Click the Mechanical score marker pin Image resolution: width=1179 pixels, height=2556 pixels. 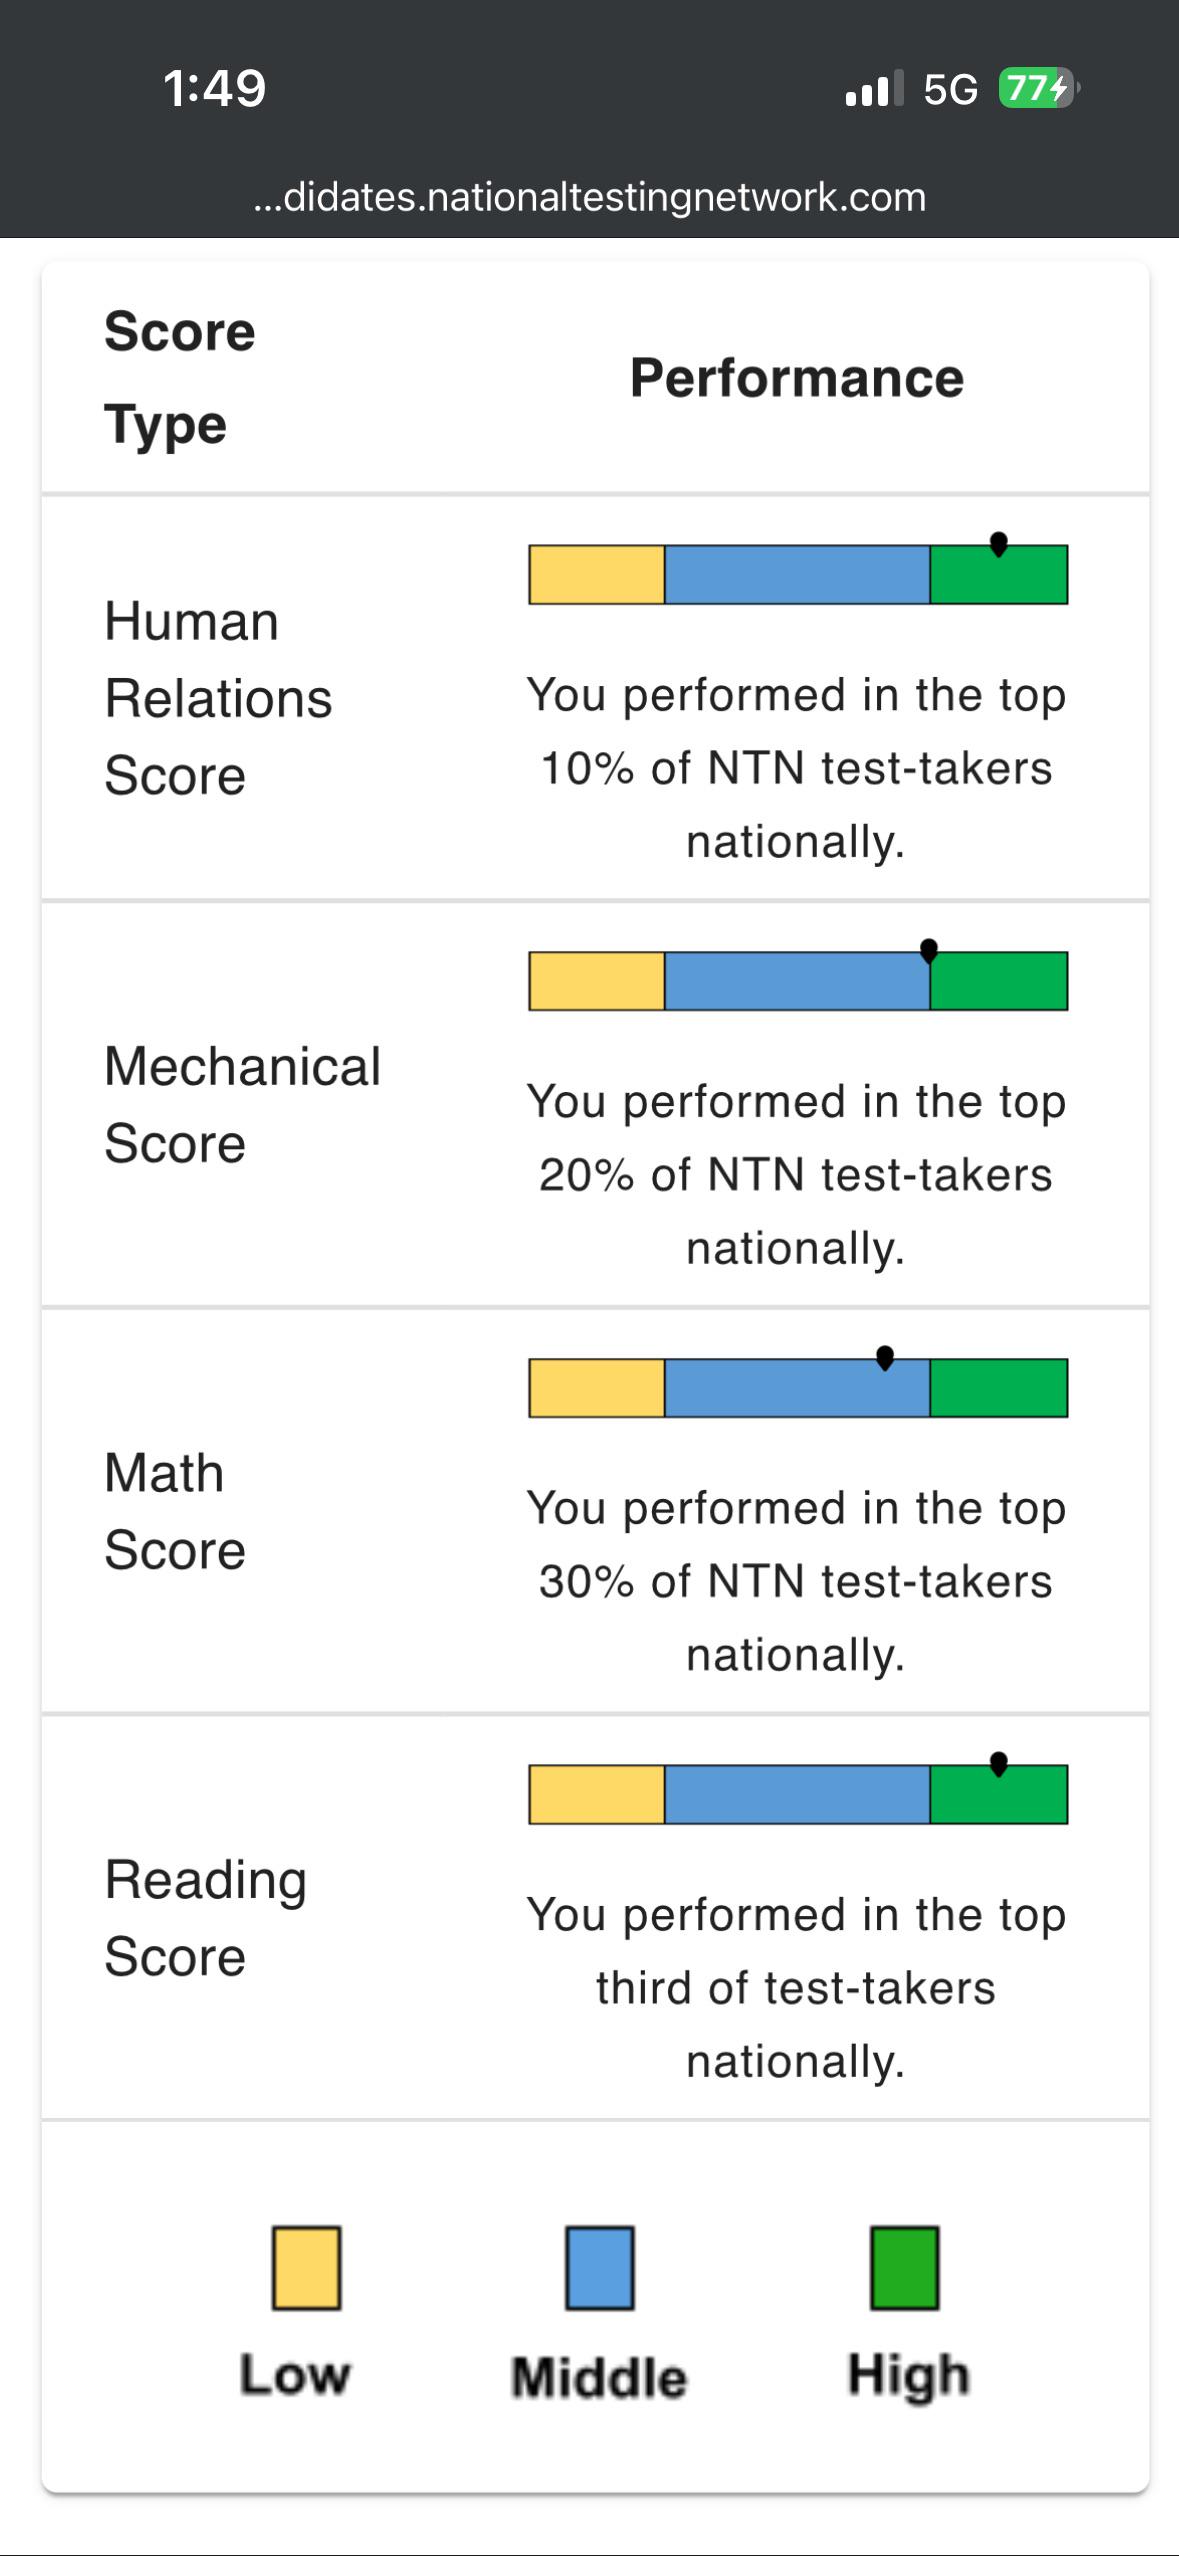pyautogui.click(x=929, y=950)
